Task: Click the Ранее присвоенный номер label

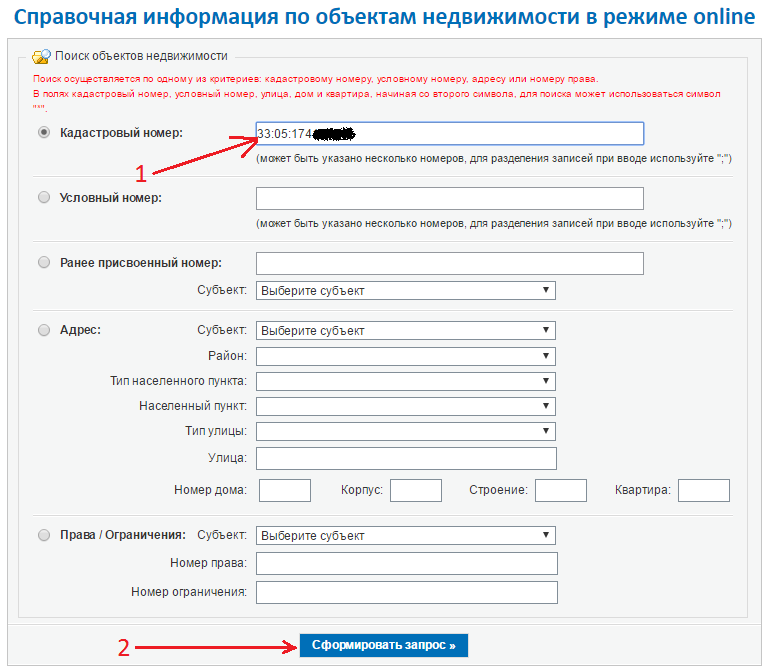Action: 141,263
